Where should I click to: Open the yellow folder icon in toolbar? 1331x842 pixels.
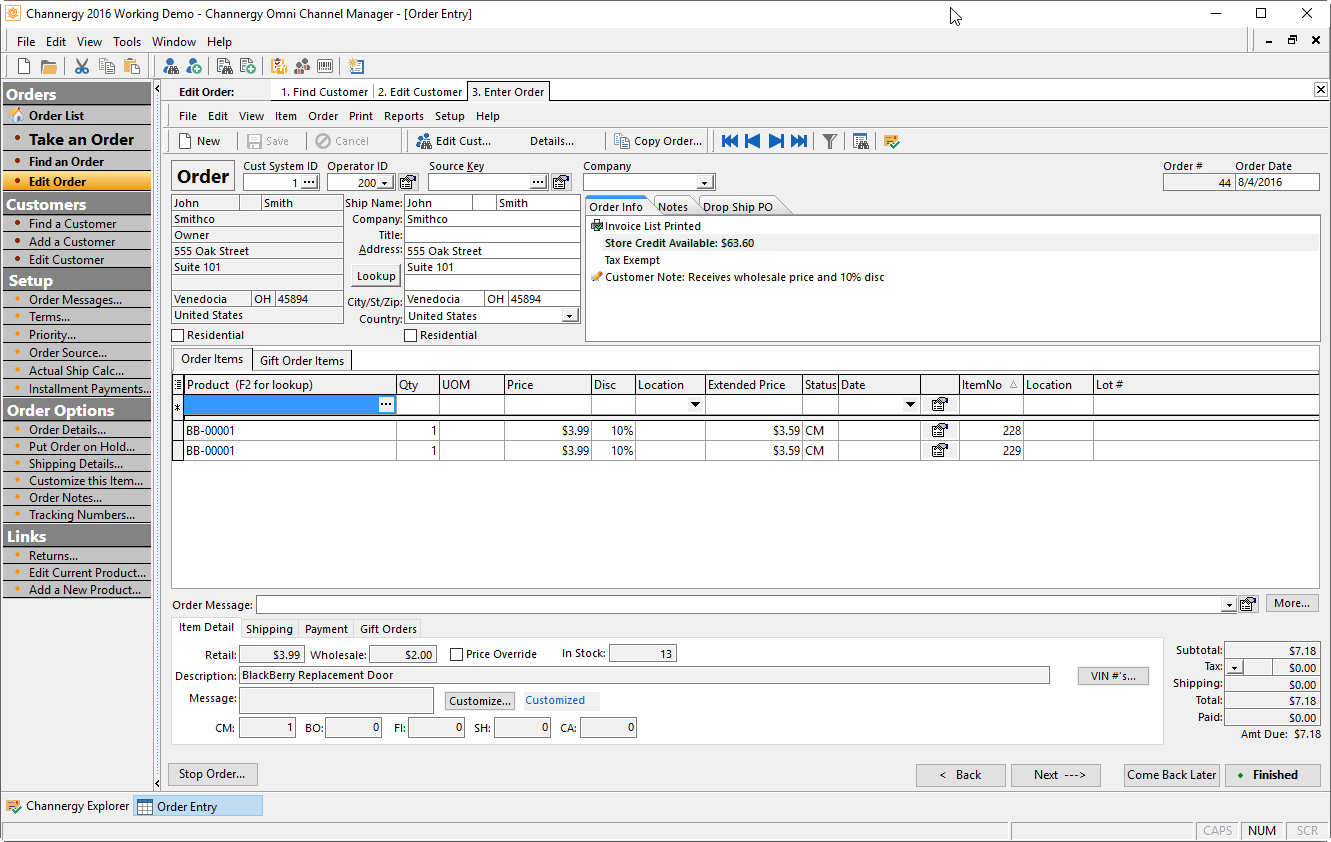tap(48, 67)
